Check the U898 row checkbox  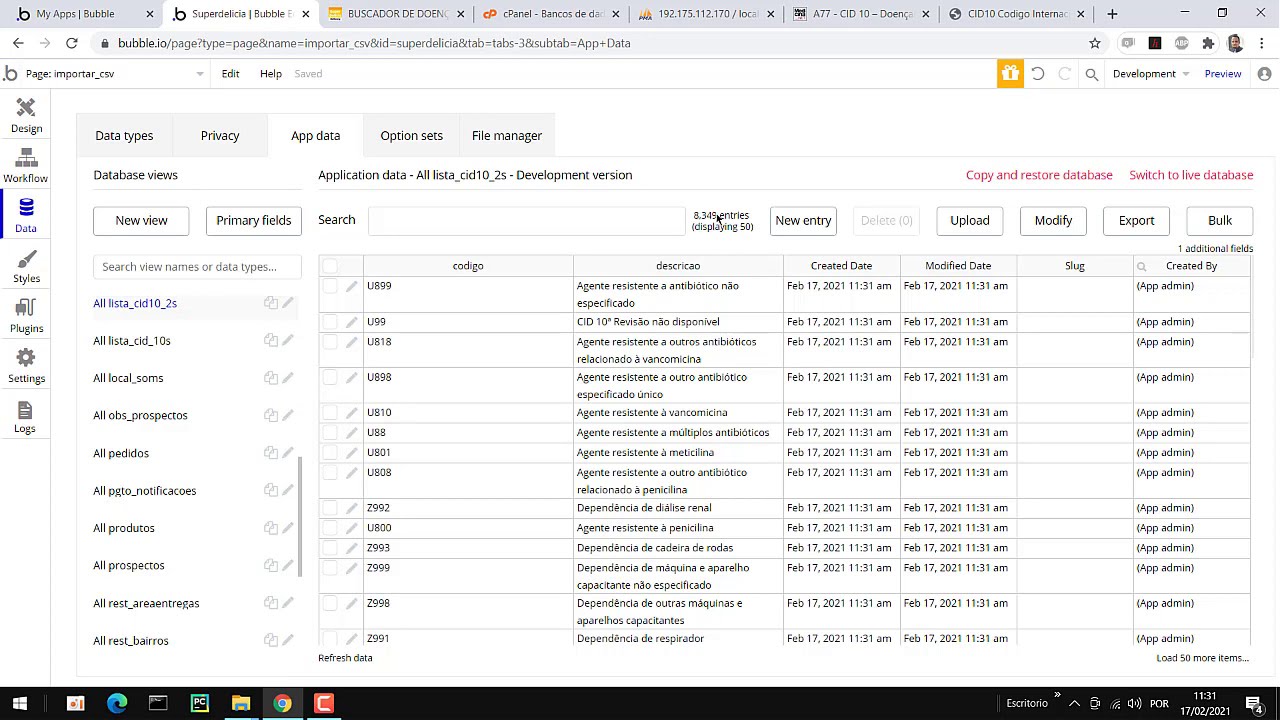(x=330, y=377)
